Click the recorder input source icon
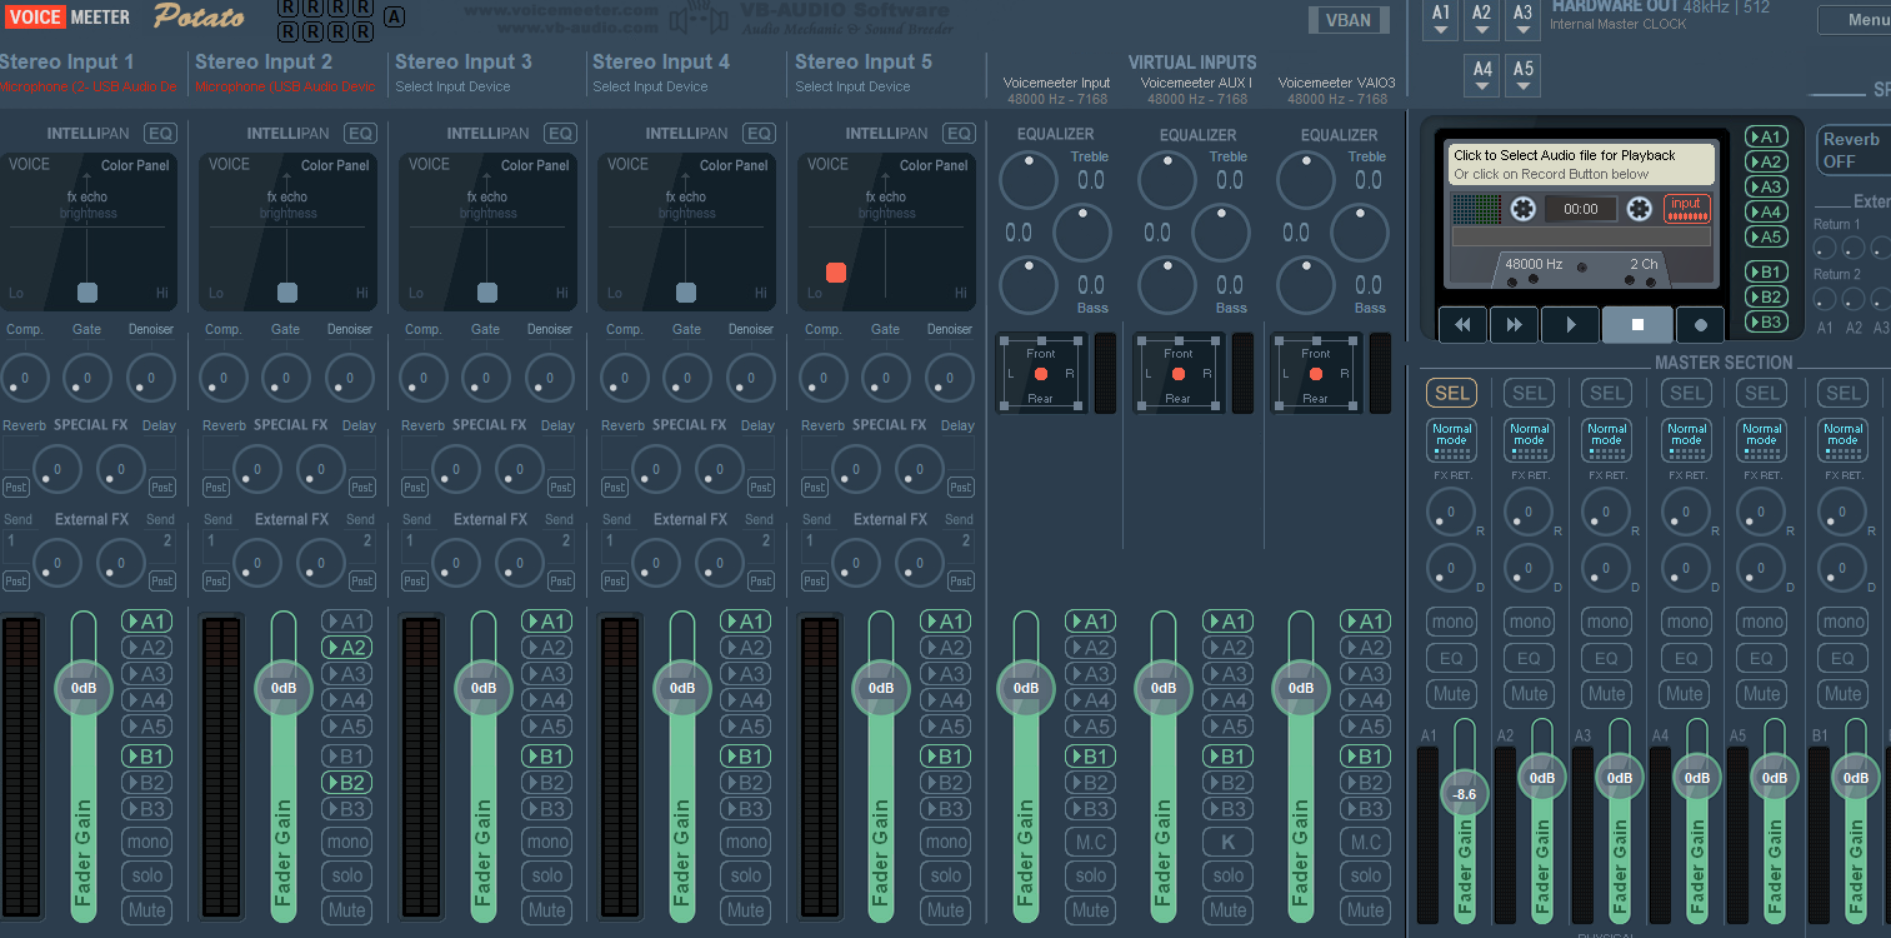Viewport: 1891px width, 938px height. 1687,208
